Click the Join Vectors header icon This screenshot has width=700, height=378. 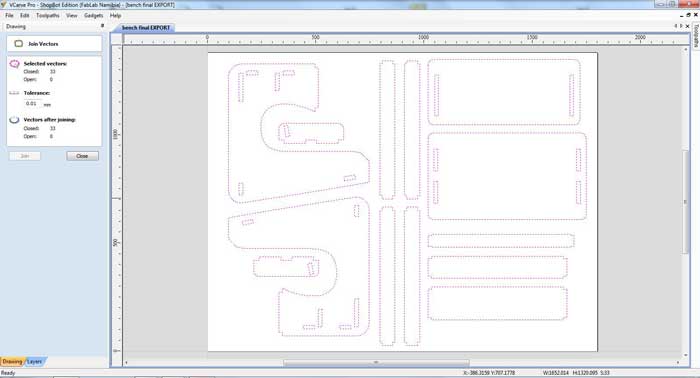[x=18, y=44]
